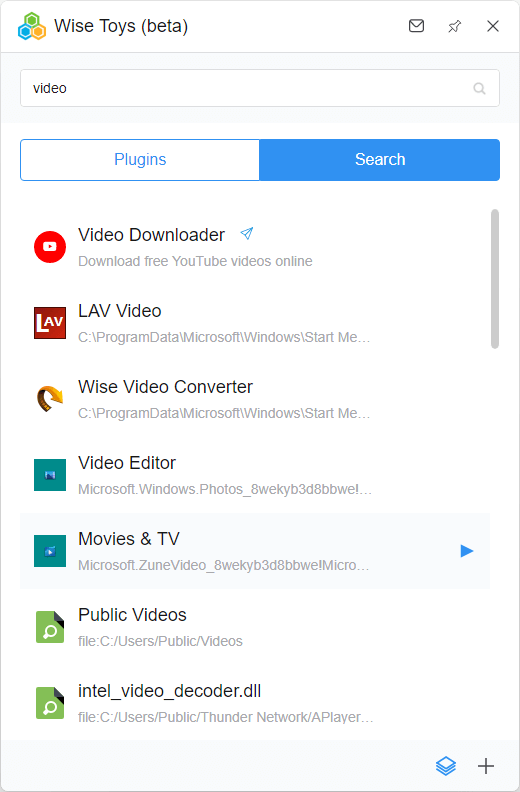The image size is (520, 792).
Task: Select the intel_video_decoder.dll result title
Action: (x=169, y=691)
